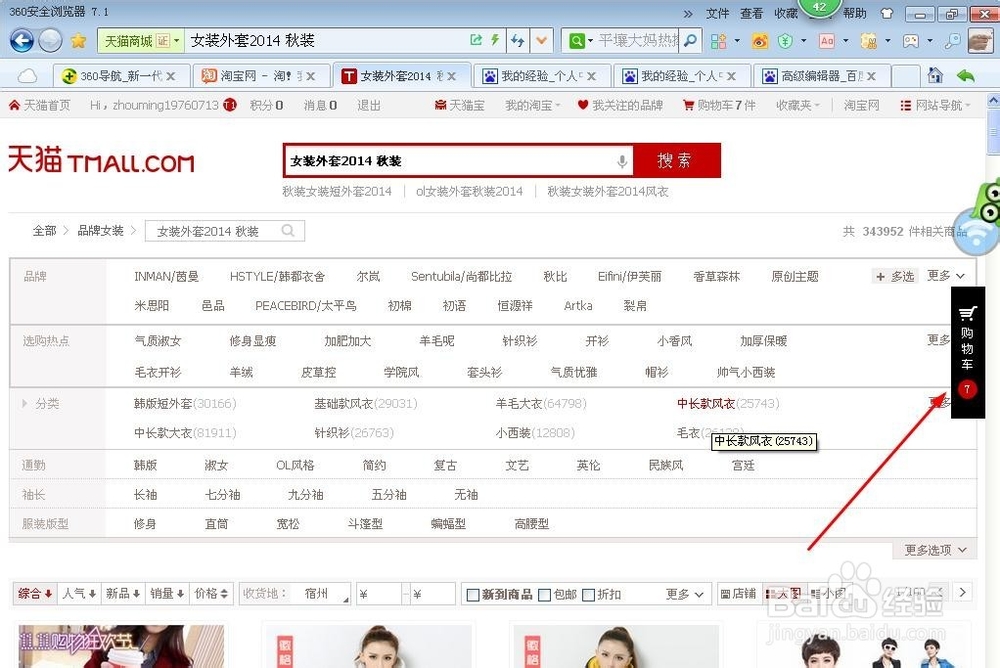Toggle the 包邮 checkbox
The height and width of the screenshot is (668, 1000).
click(545, 595)
